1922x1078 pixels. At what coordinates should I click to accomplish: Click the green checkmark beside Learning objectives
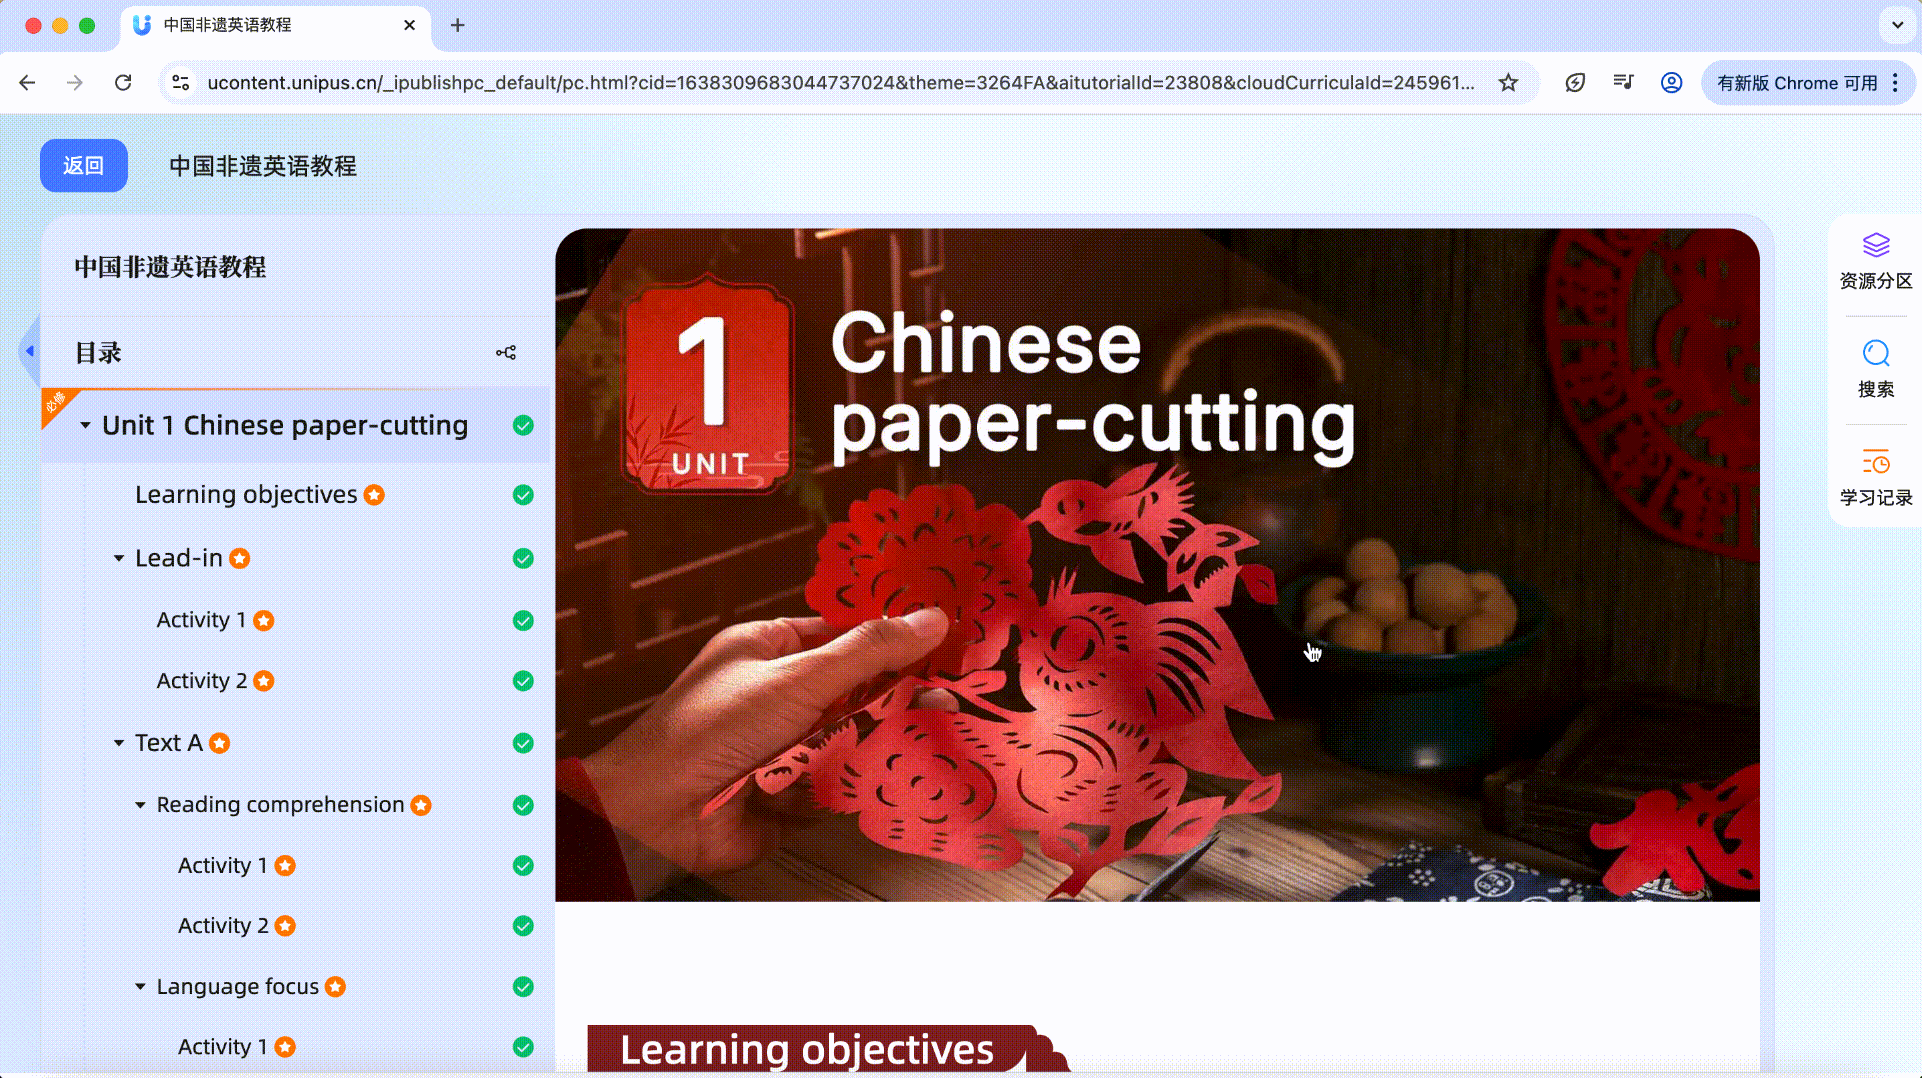pyautogui.click(x=523, y=495)
